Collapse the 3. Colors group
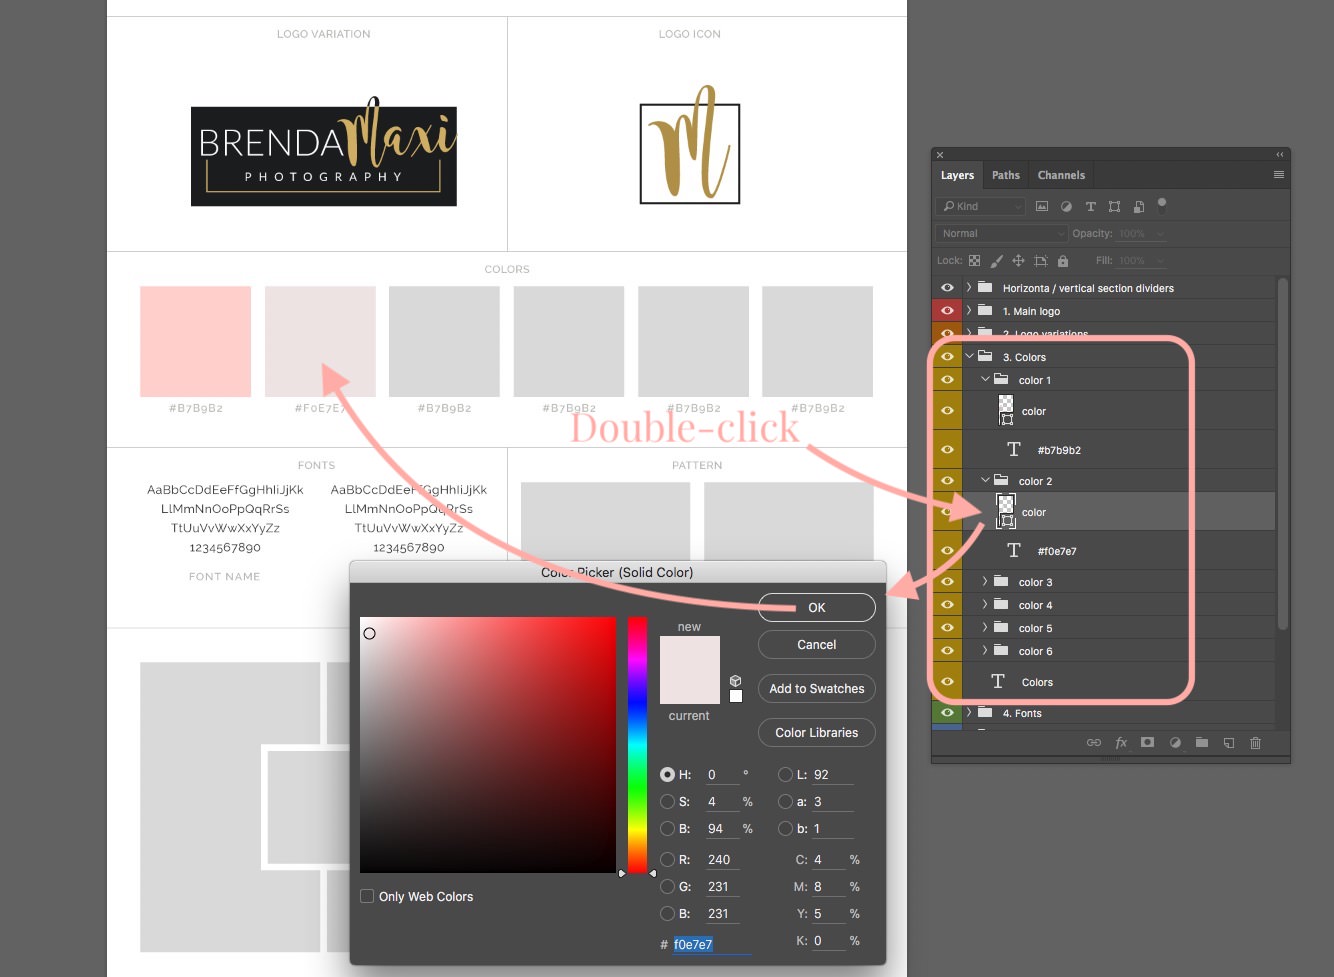 tap(969, 356)
